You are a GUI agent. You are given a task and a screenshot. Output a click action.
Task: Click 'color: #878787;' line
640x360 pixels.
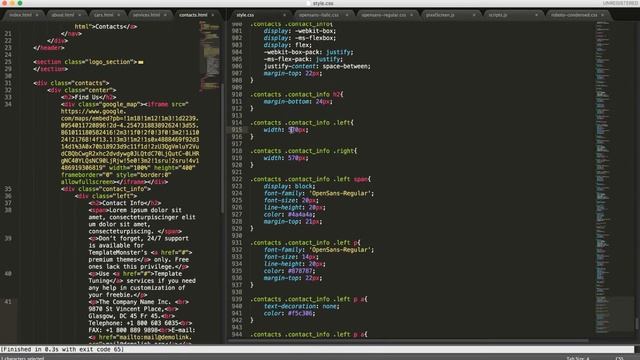[x=289, y=271]
